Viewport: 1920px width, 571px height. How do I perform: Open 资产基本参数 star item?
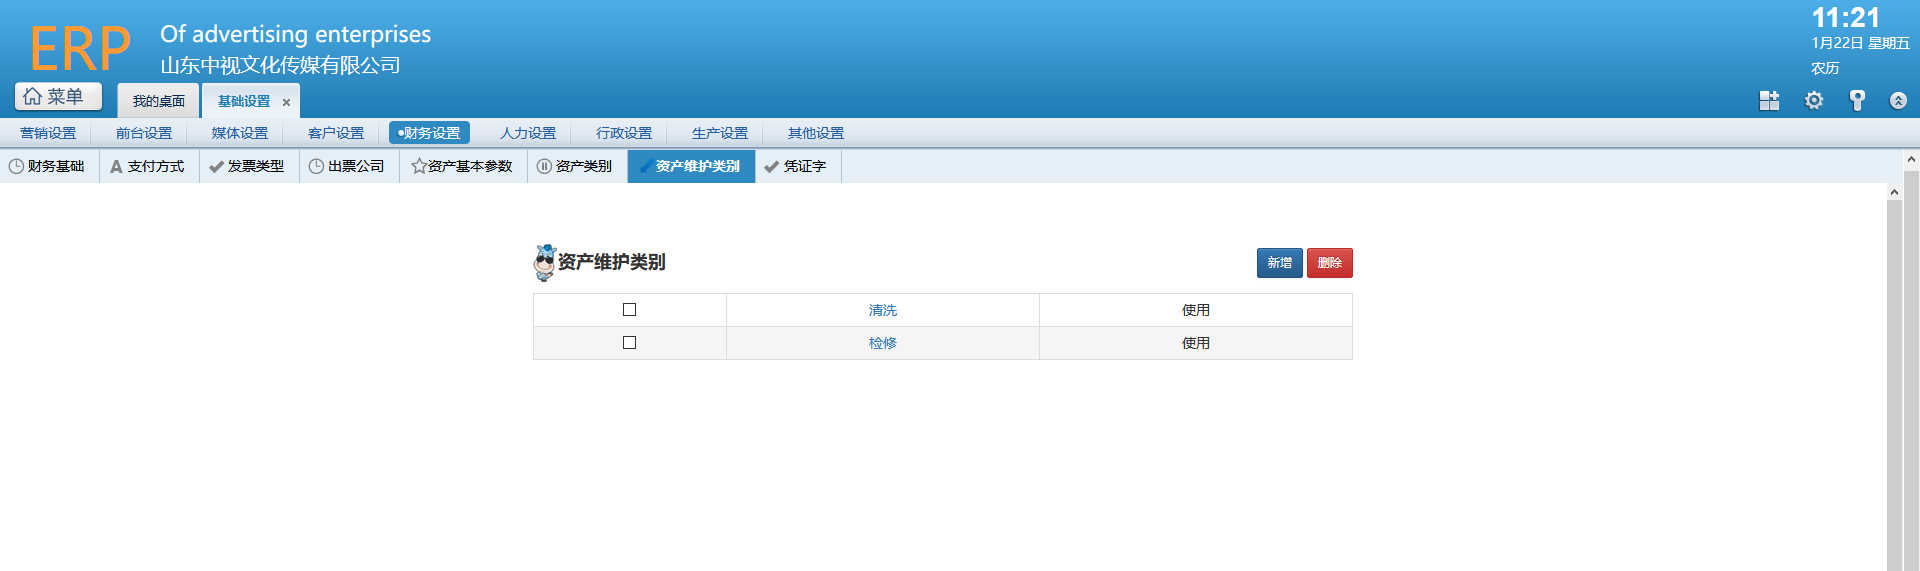click(462, 166)
